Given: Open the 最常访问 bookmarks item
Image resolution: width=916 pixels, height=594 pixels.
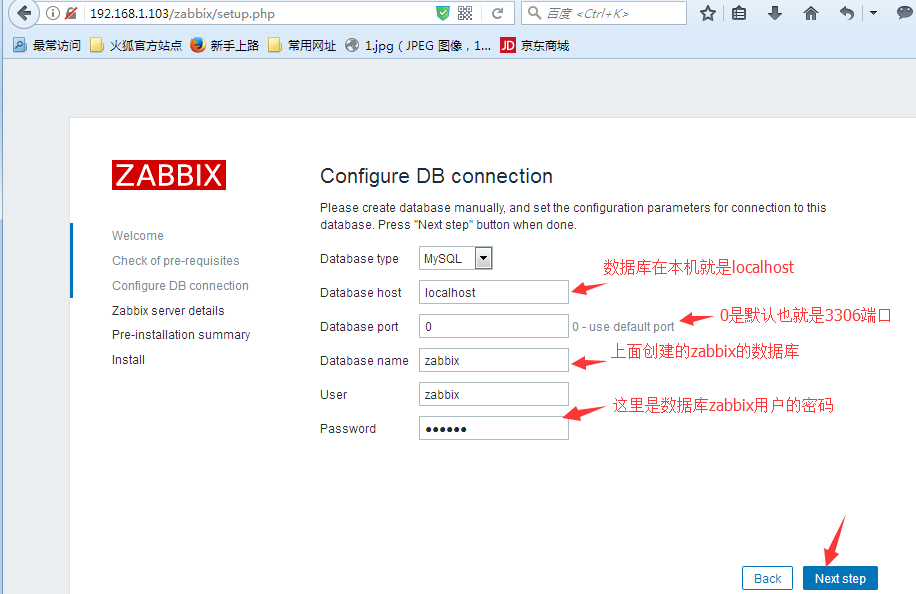Looking at the screenshot, I should [x=47, y=45].
